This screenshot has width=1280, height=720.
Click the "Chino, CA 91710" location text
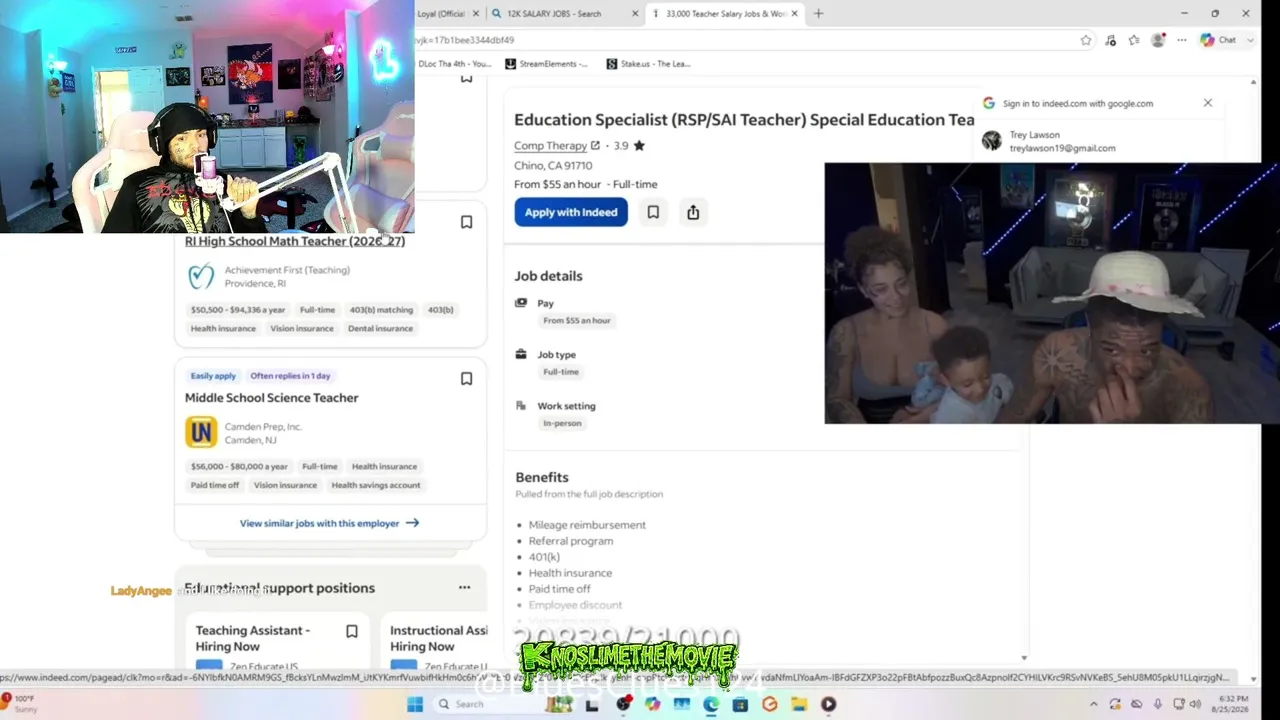pos(553,166)
